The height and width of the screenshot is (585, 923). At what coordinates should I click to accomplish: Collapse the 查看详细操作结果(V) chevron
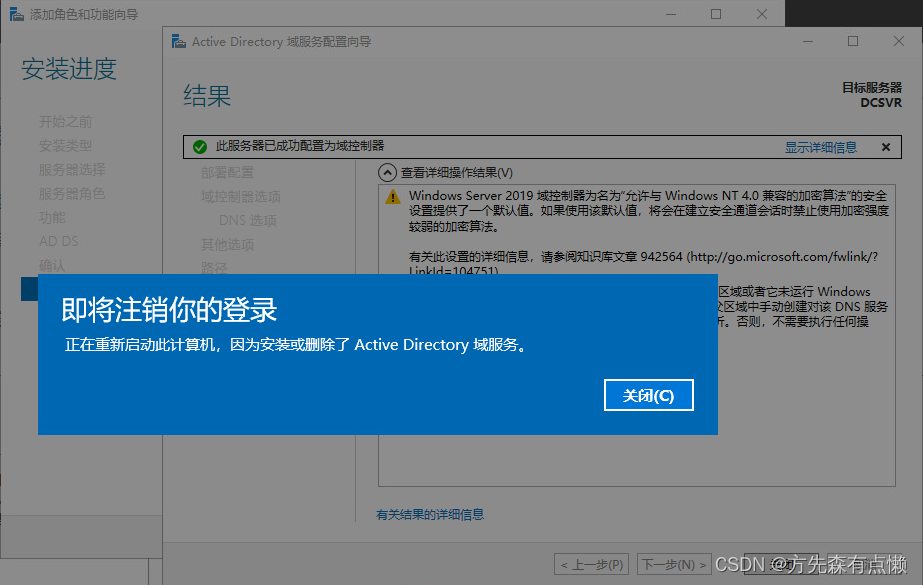coord(387,172)
